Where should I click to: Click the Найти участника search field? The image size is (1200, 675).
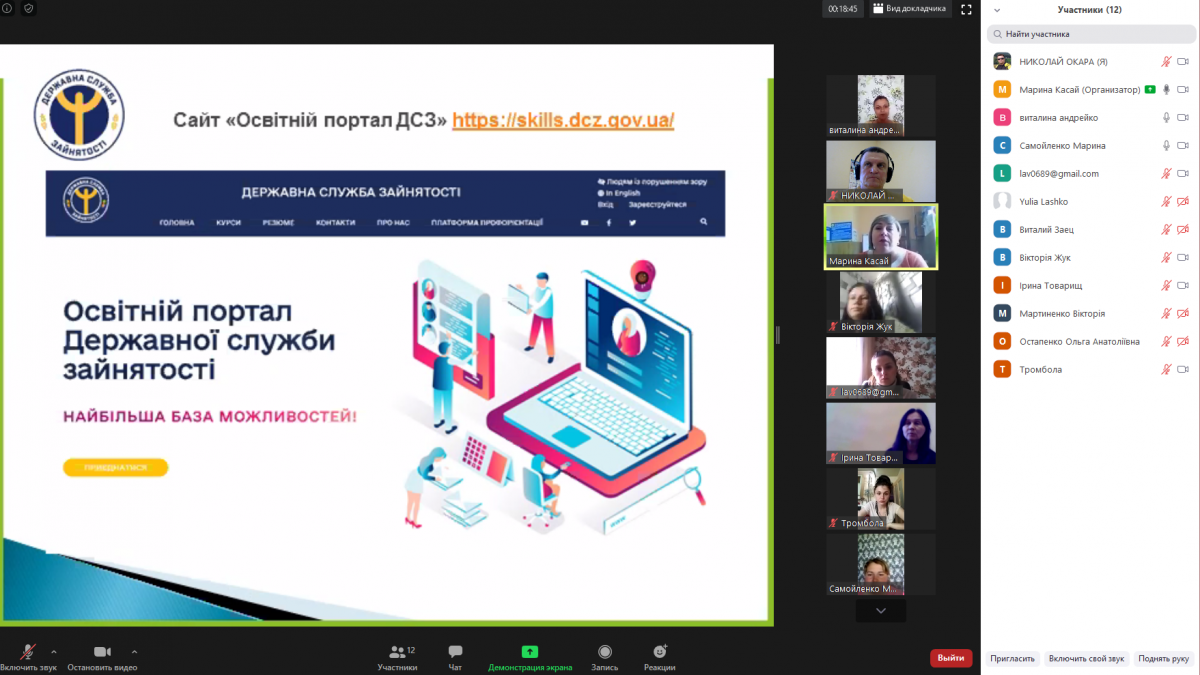pyautogui.click(x=1090, y=34)
